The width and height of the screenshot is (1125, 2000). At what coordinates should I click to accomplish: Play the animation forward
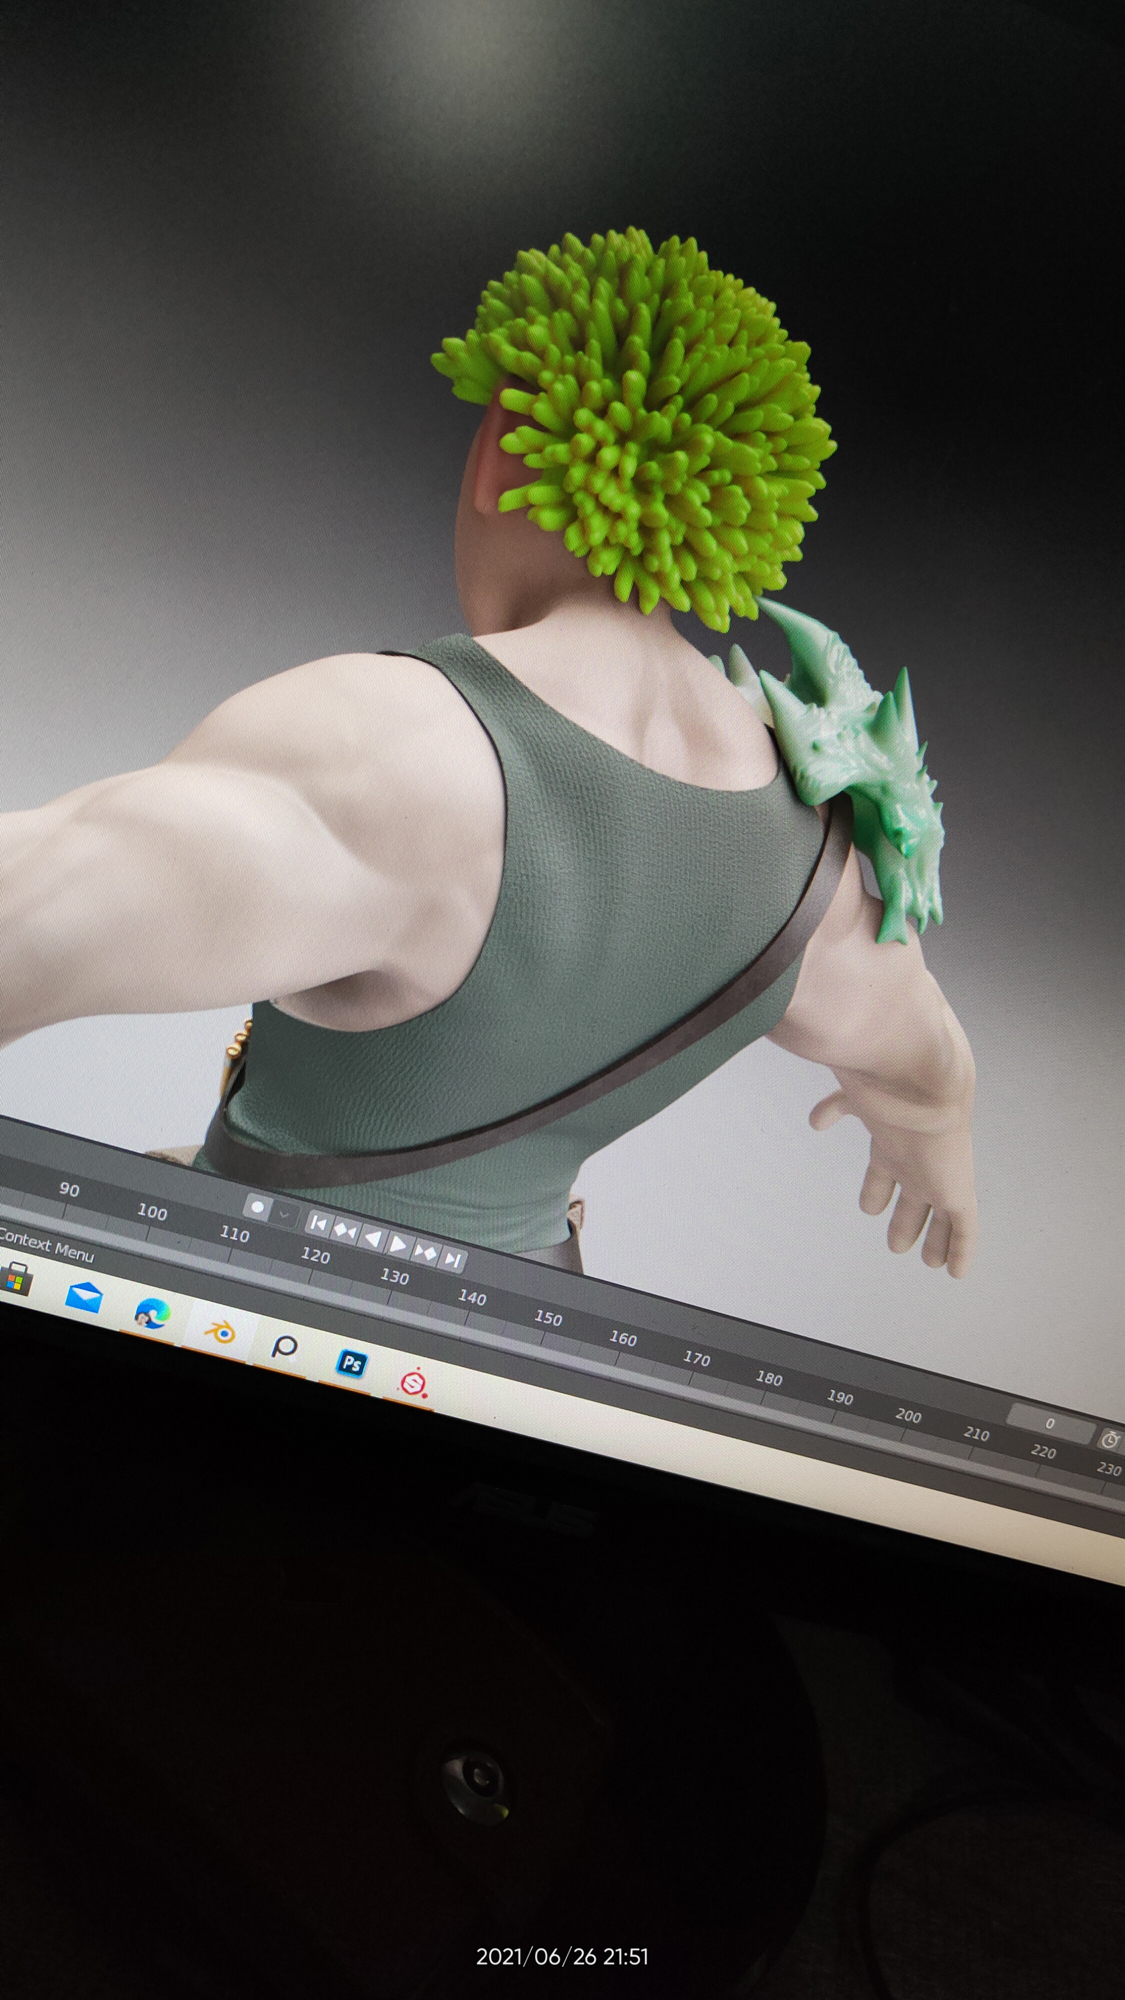point(398,1244)
